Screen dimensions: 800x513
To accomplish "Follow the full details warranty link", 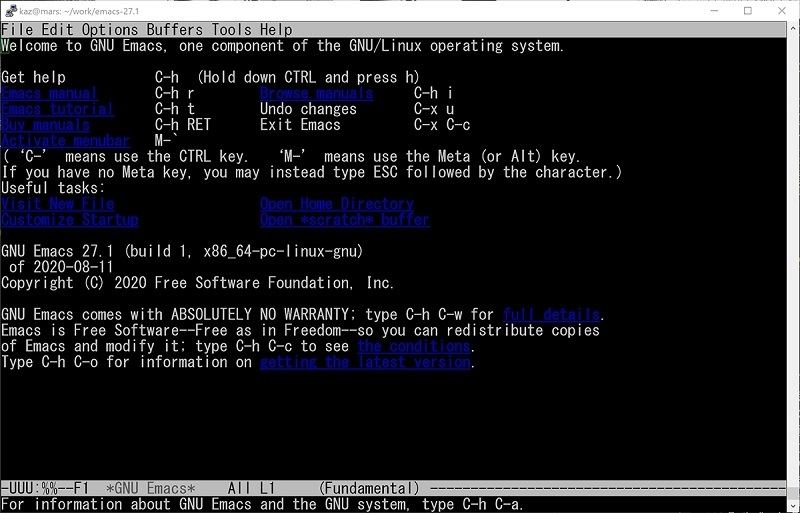I will 551,315.
